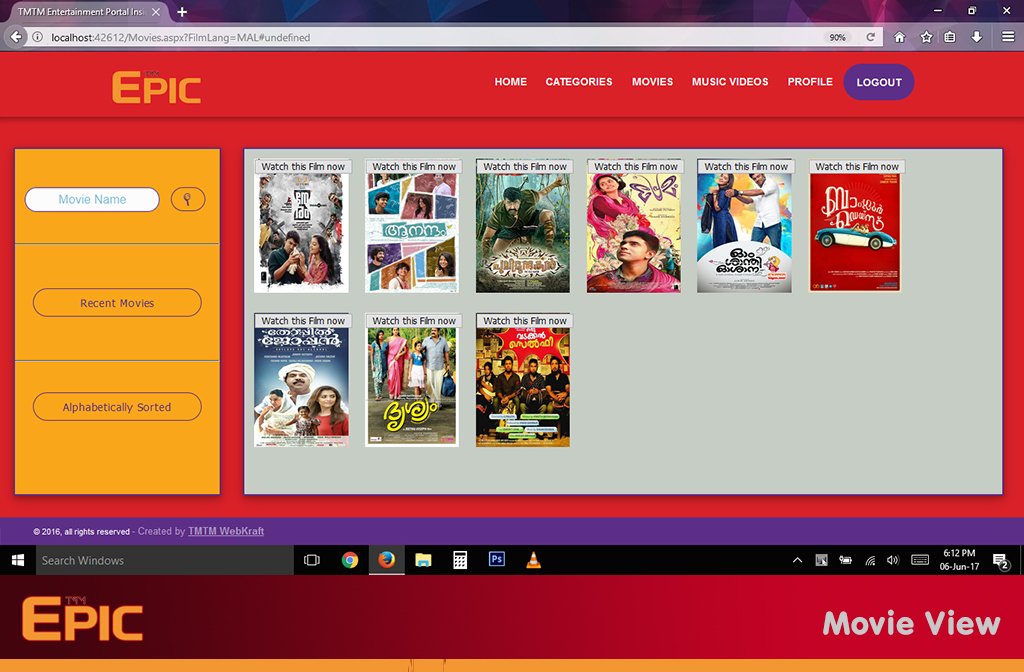Screen dimensions: 1024x672
Task: Show downloads via the down-arrow icon
Action: click(976, 37)
